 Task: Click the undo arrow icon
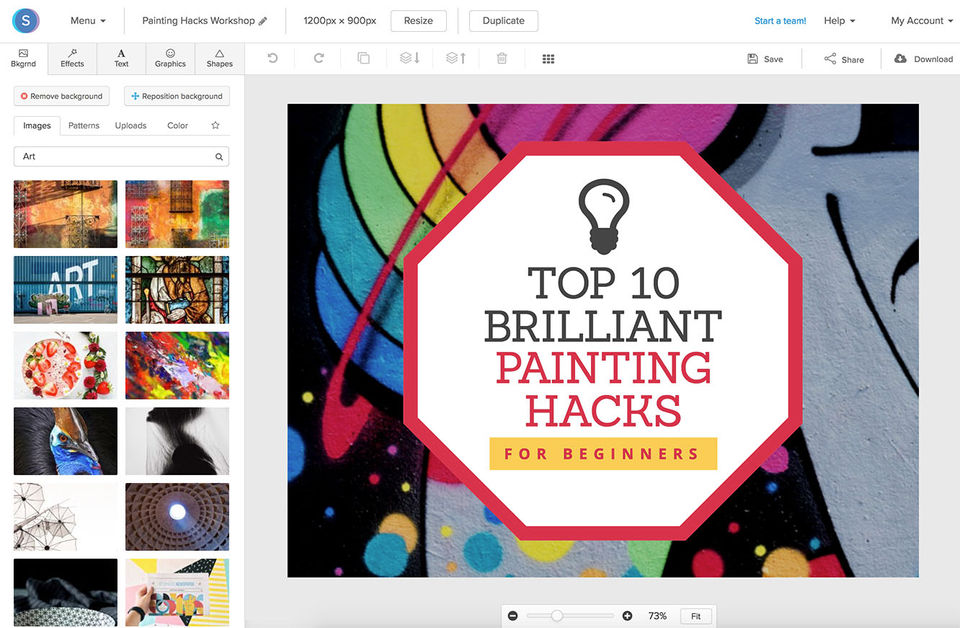(272, 59)
